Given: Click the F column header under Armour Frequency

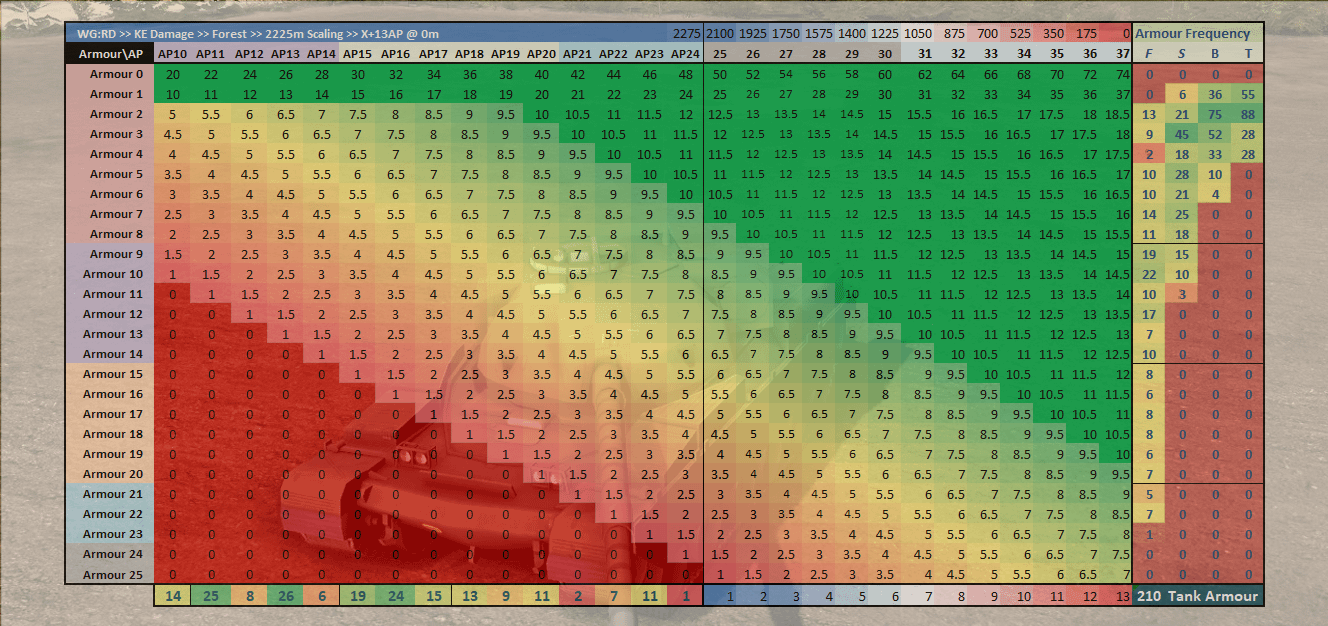Looking at the screenshot, I should click(1149, 53).
